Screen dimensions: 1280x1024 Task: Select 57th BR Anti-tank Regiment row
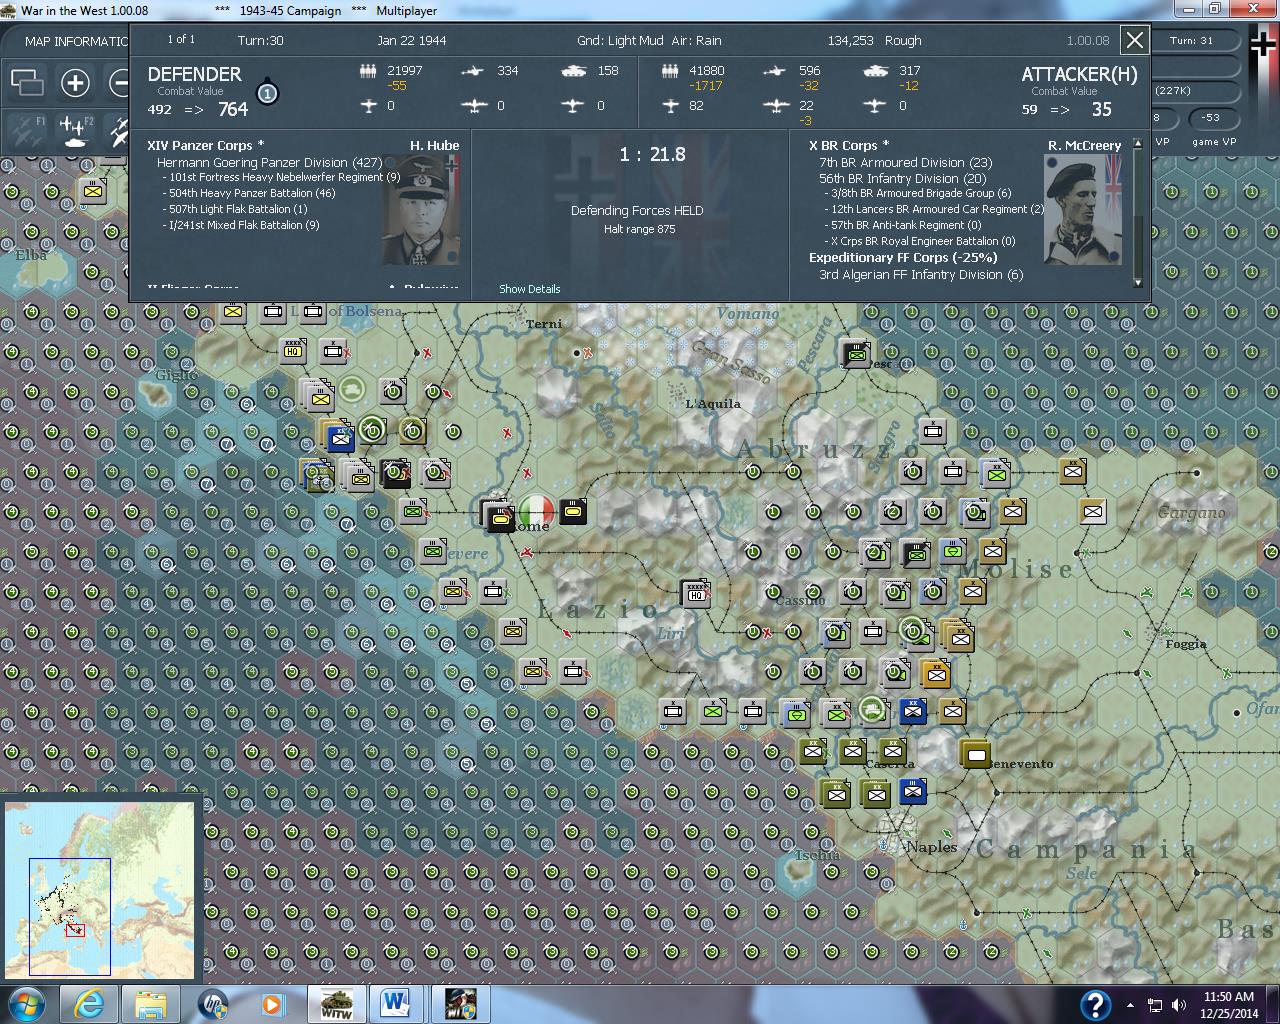(903, 225)
